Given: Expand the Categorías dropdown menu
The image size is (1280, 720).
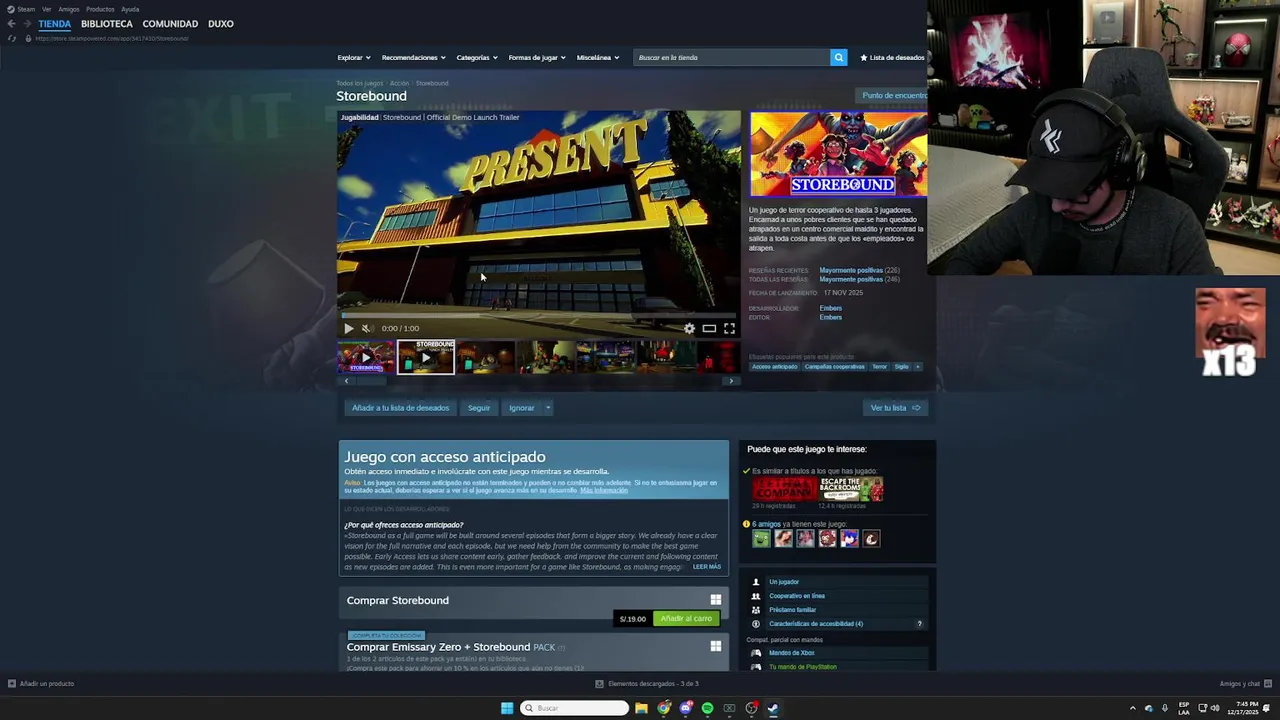Looking at the screenshot, I should pos(476,57).
